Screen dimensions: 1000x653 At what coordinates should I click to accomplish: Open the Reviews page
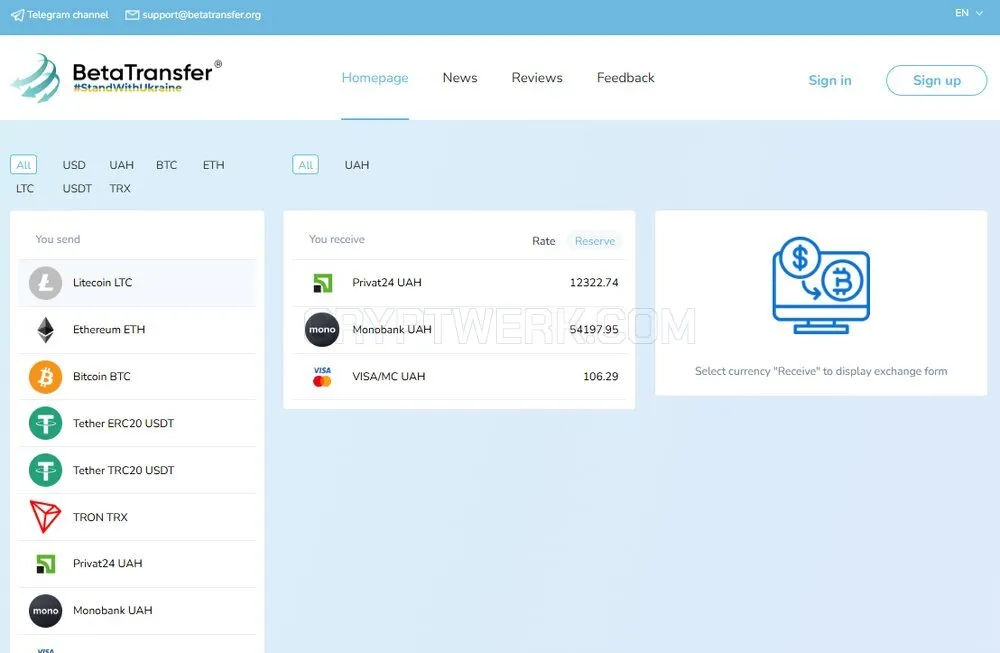(x=537, y=78)
